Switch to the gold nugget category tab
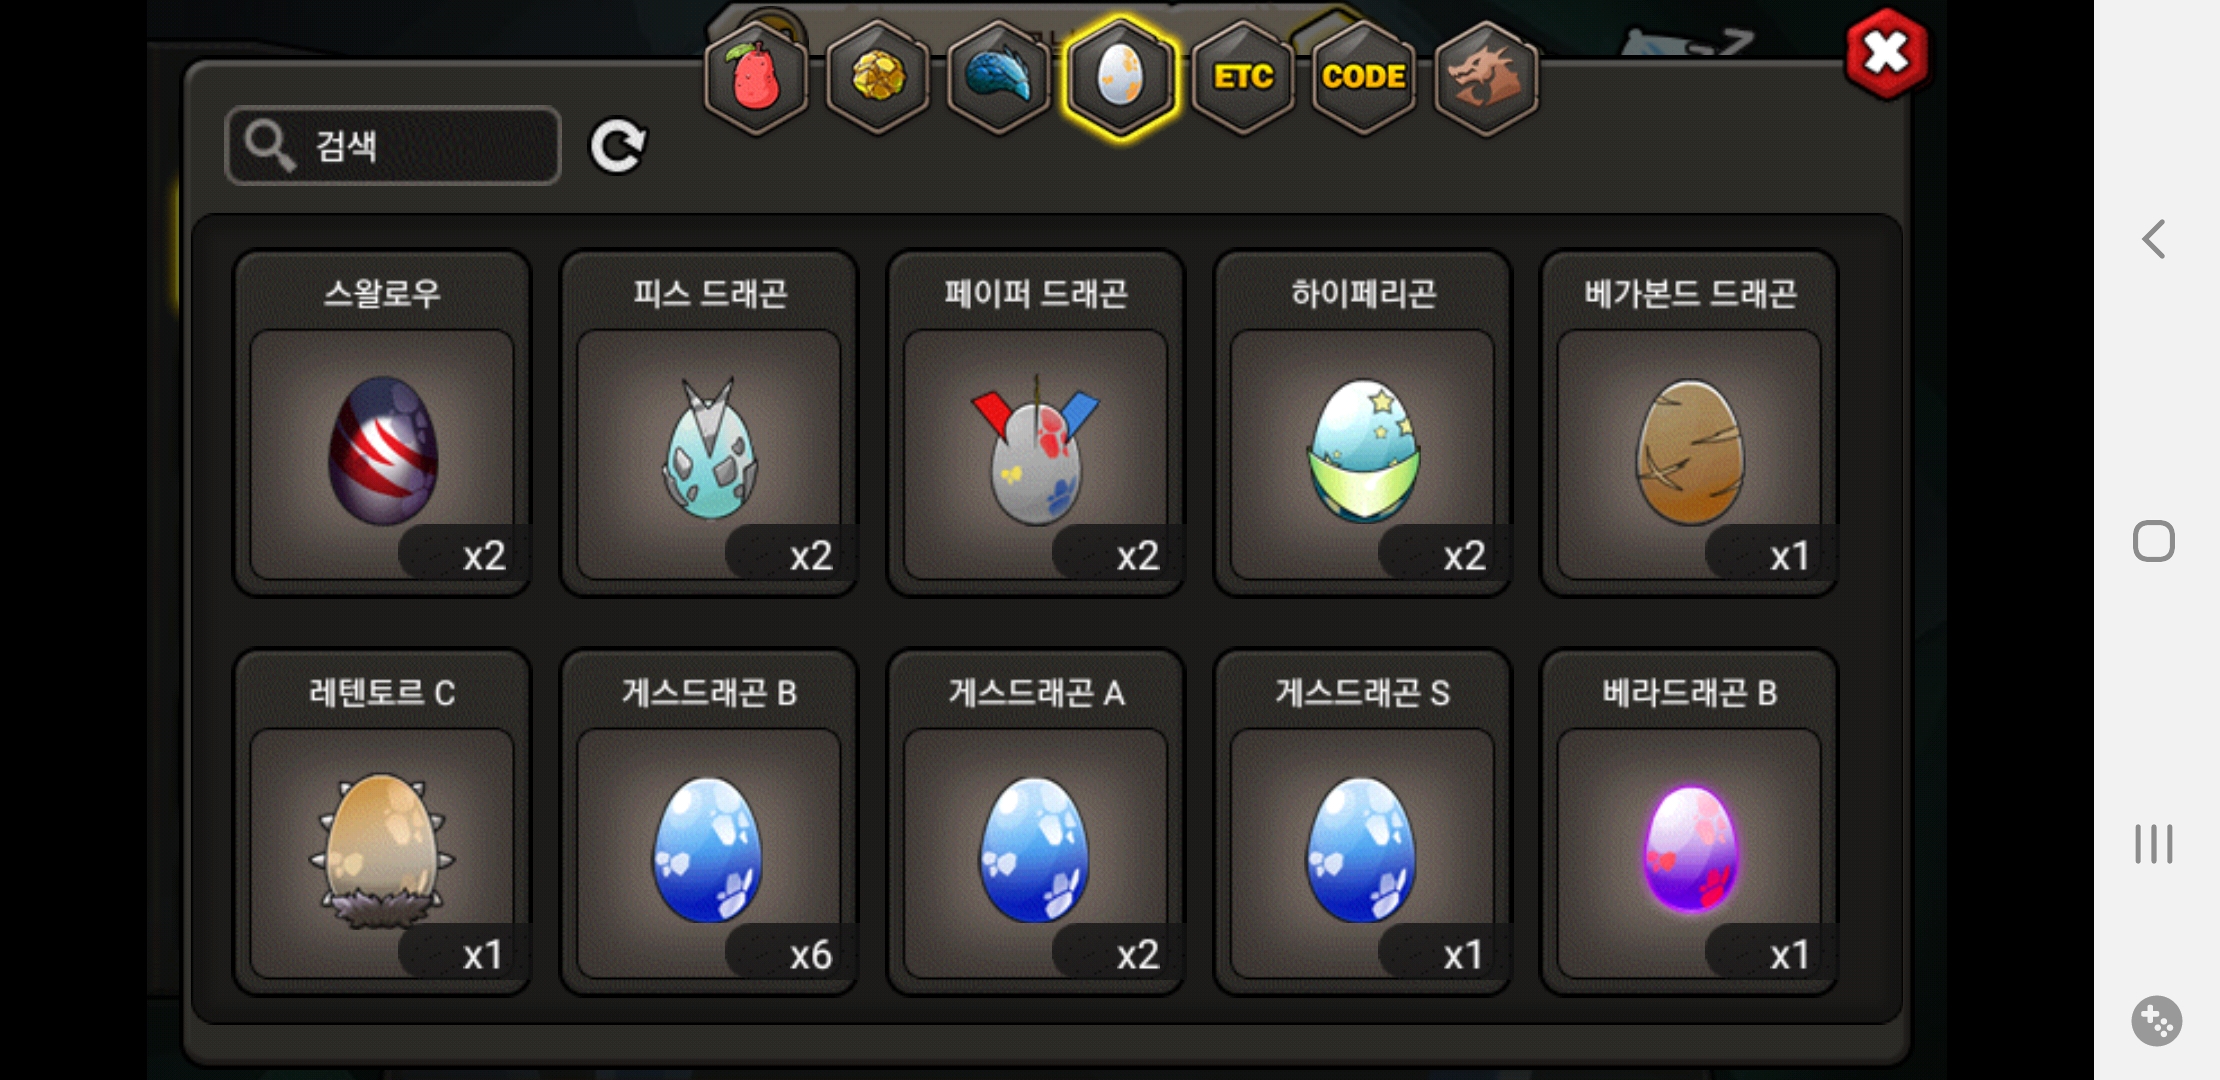The height and width of the screenshot is (1080, 2220). [x=878, y=78]
